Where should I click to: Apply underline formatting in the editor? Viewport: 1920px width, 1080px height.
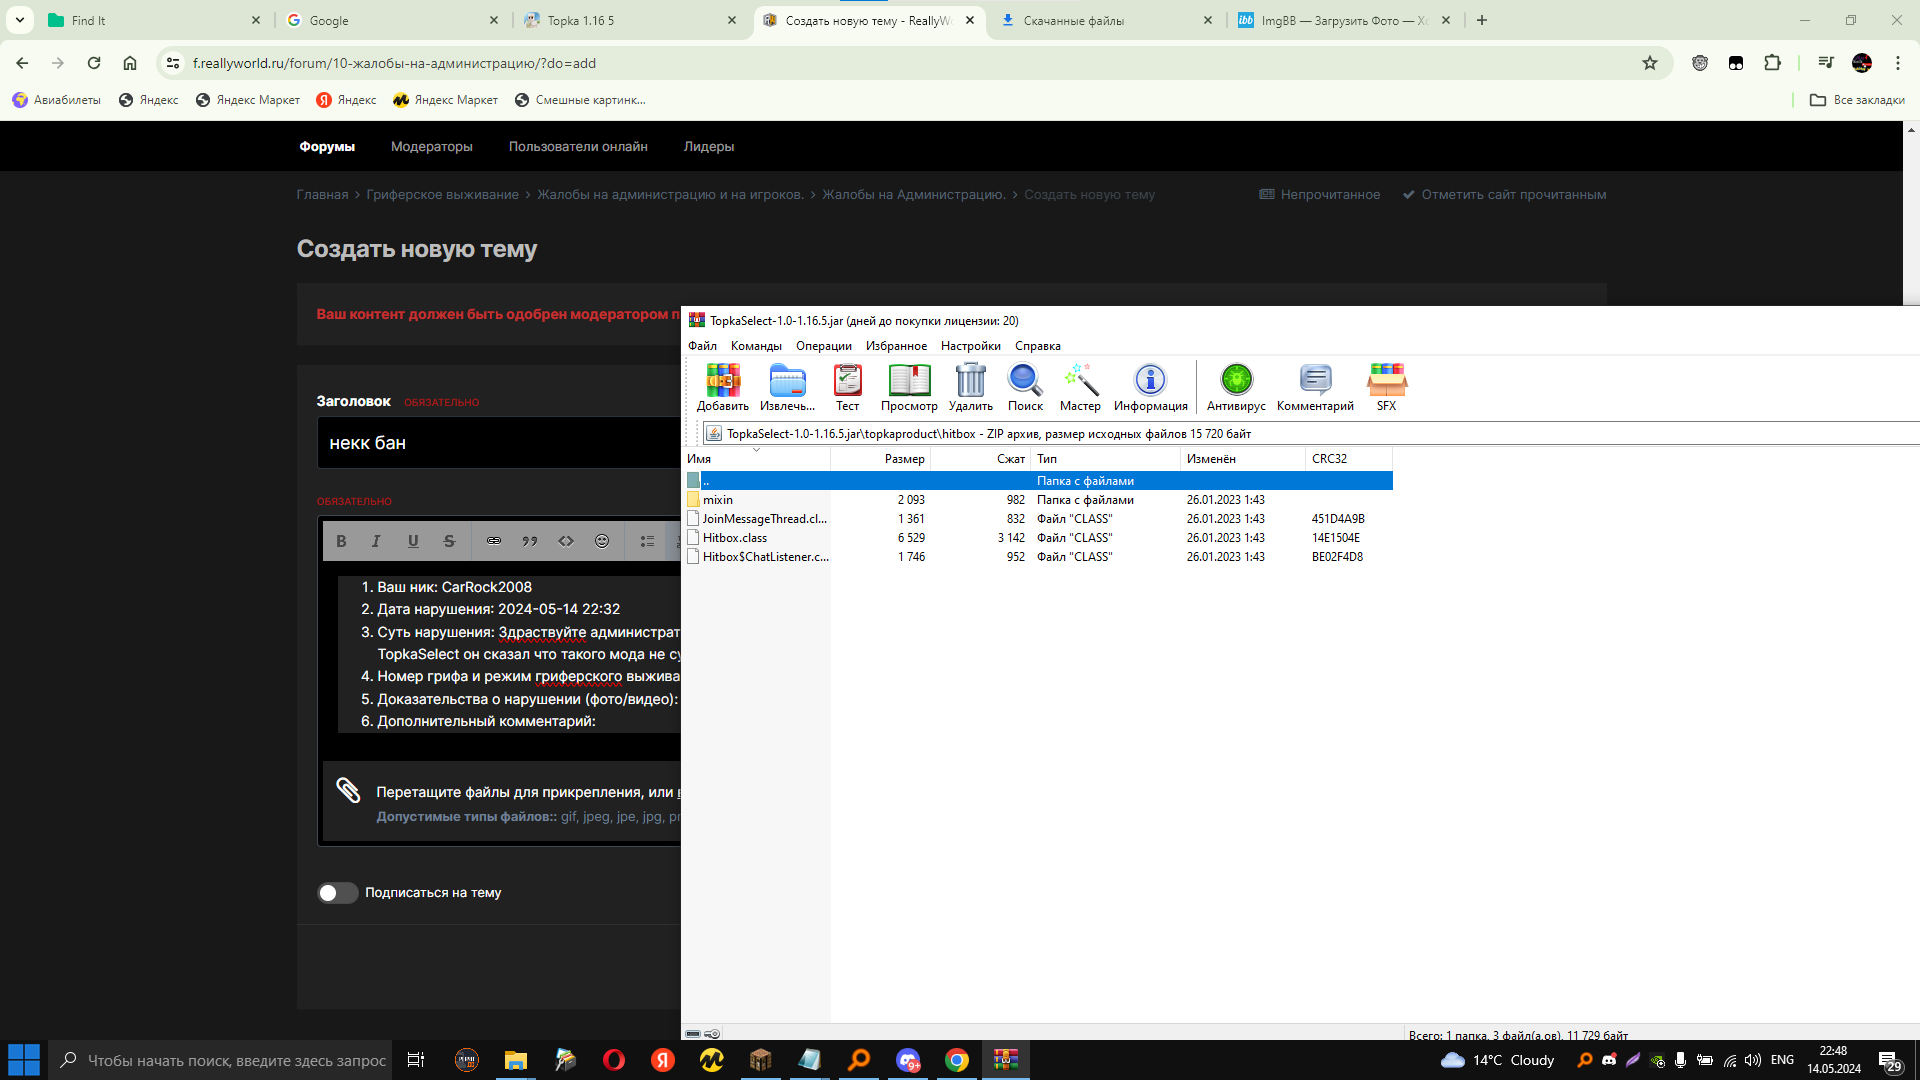pos(413,541)
